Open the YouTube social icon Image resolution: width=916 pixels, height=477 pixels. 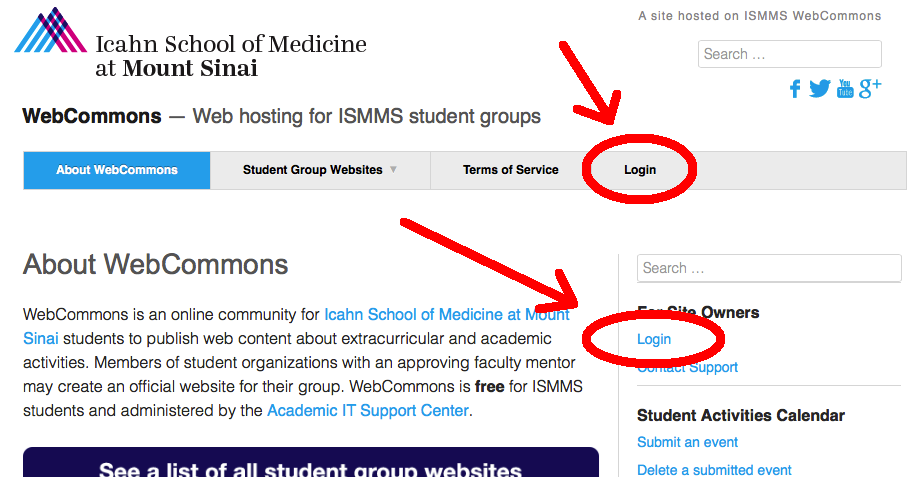pyautogui.click(x=845, y=88)
